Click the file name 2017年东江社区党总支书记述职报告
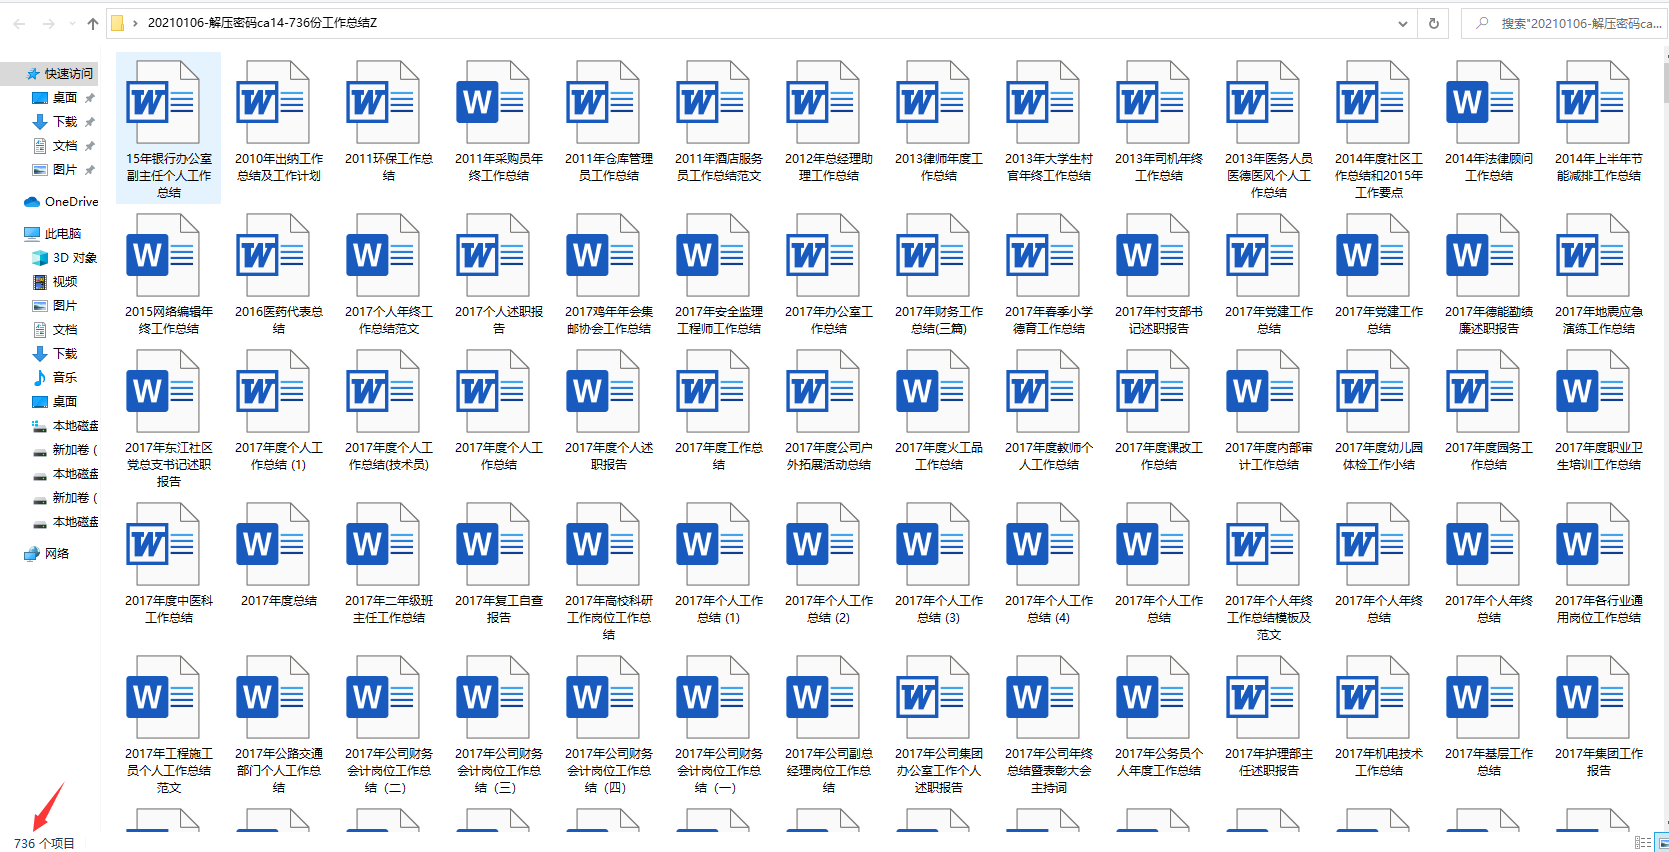Viewport: 1669px width, 852px height. 169,465
